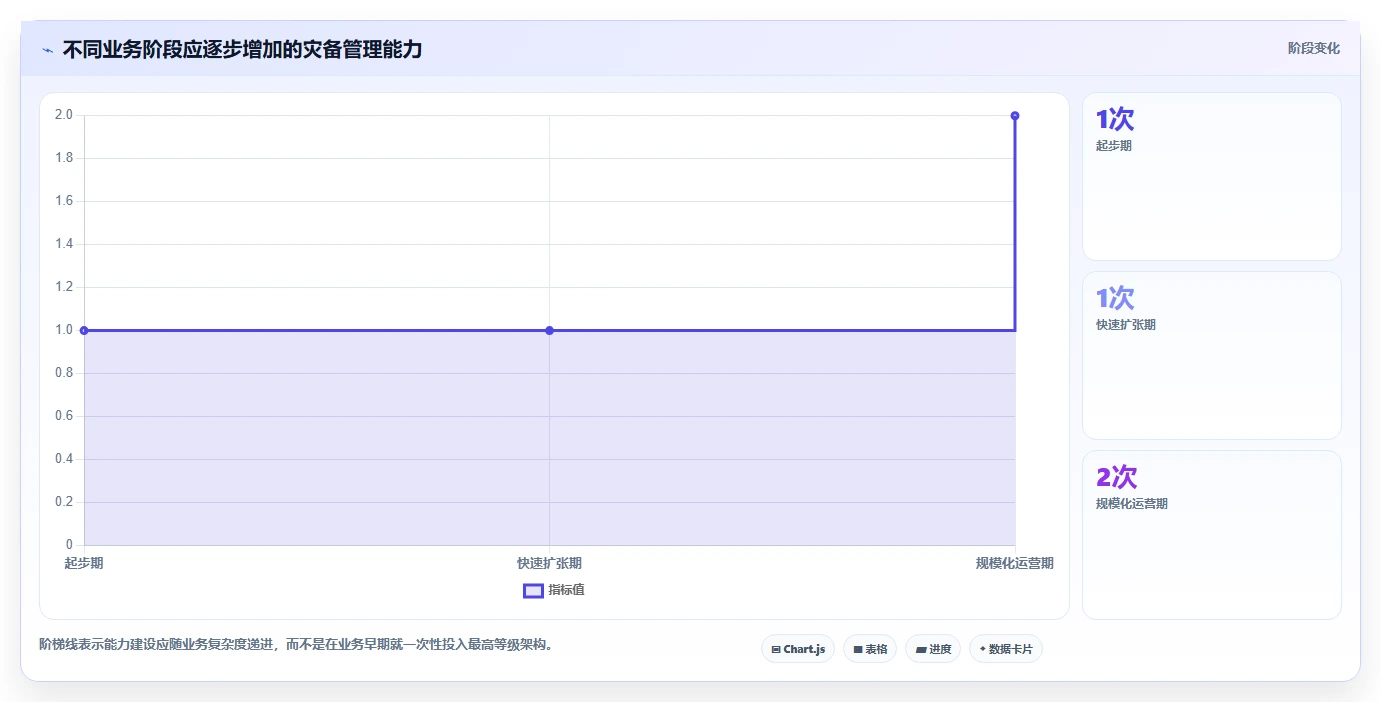Image resolution: width=1381 pixels, height=702 pixels.
Task: Click the 0.8 y-axis tick label
Action: [x=64, y=373]
